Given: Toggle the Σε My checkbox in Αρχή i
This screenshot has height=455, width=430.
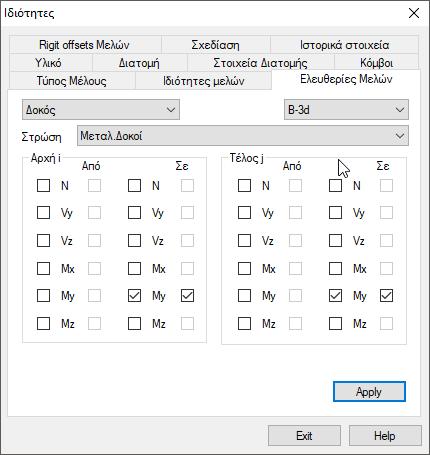Looking at the screenshot, I should tap(187, 296).
